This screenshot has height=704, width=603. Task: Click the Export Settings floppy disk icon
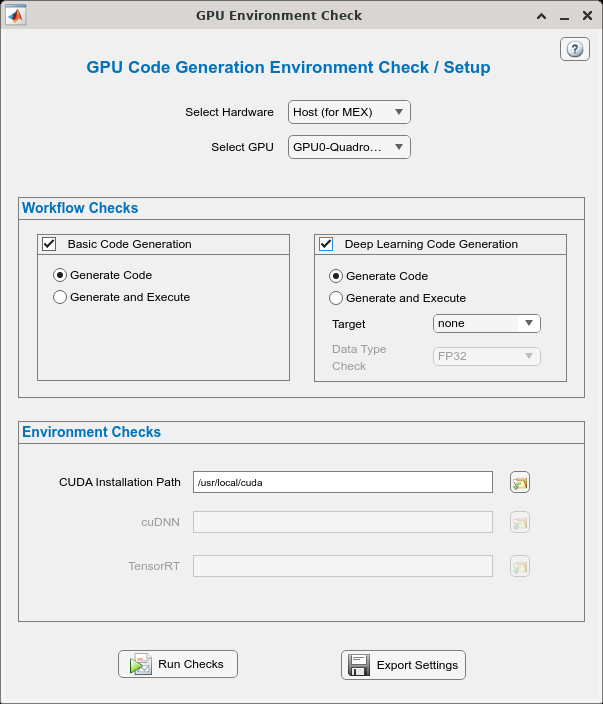359,665
